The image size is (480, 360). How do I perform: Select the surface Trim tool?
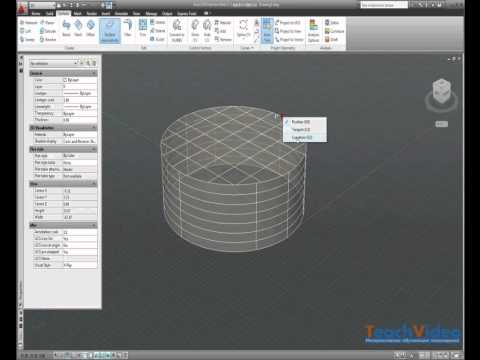click(143, 28)
